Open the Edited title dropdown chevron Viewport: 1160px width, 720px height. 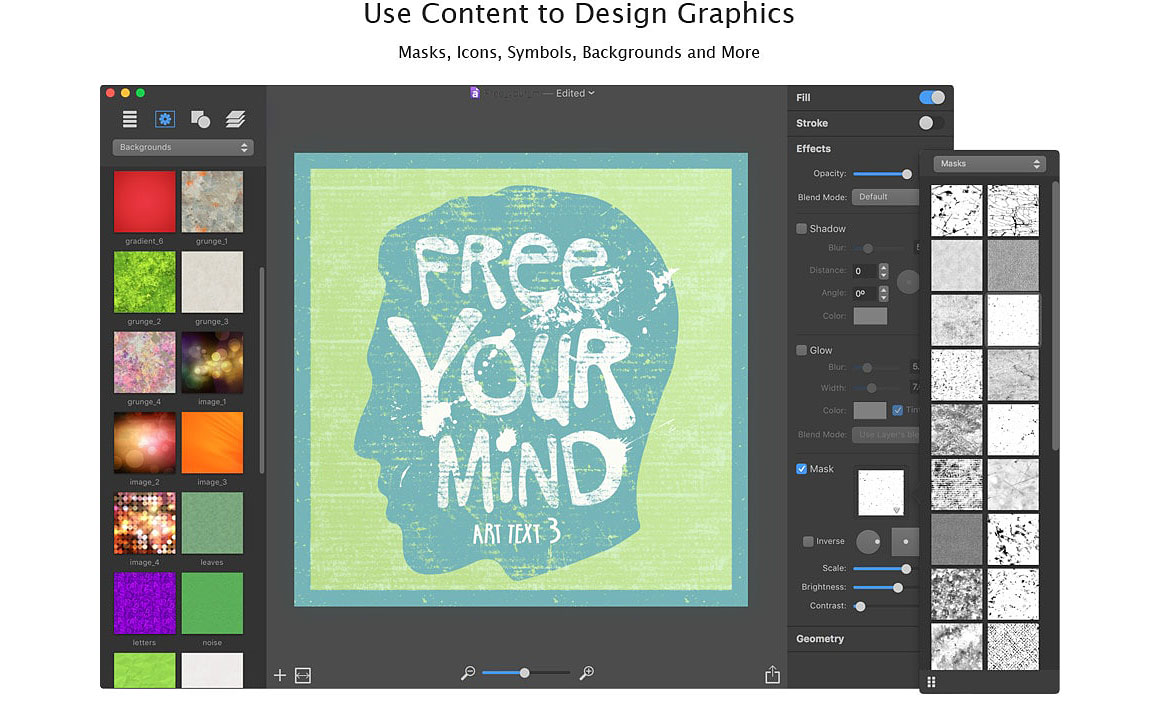click(591, 92)
